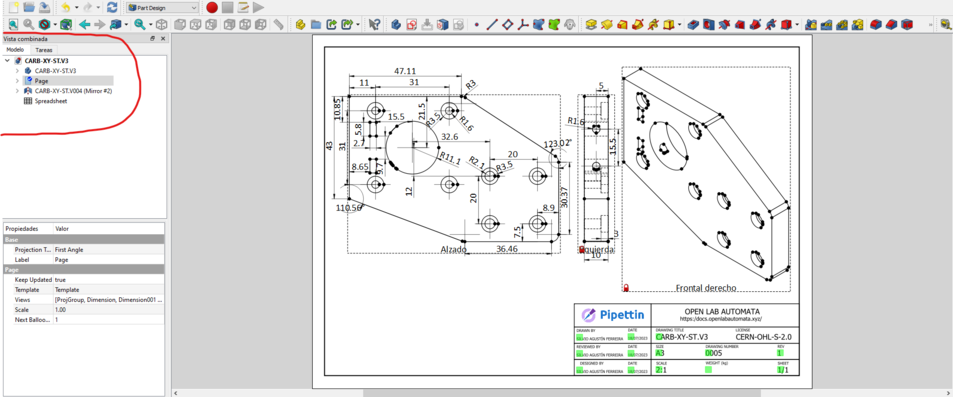This screenshot has width=953, height=397.
Task: Expand CARB-XY-ST.V004 (Mirror #2) item
Action: (17, 91)
